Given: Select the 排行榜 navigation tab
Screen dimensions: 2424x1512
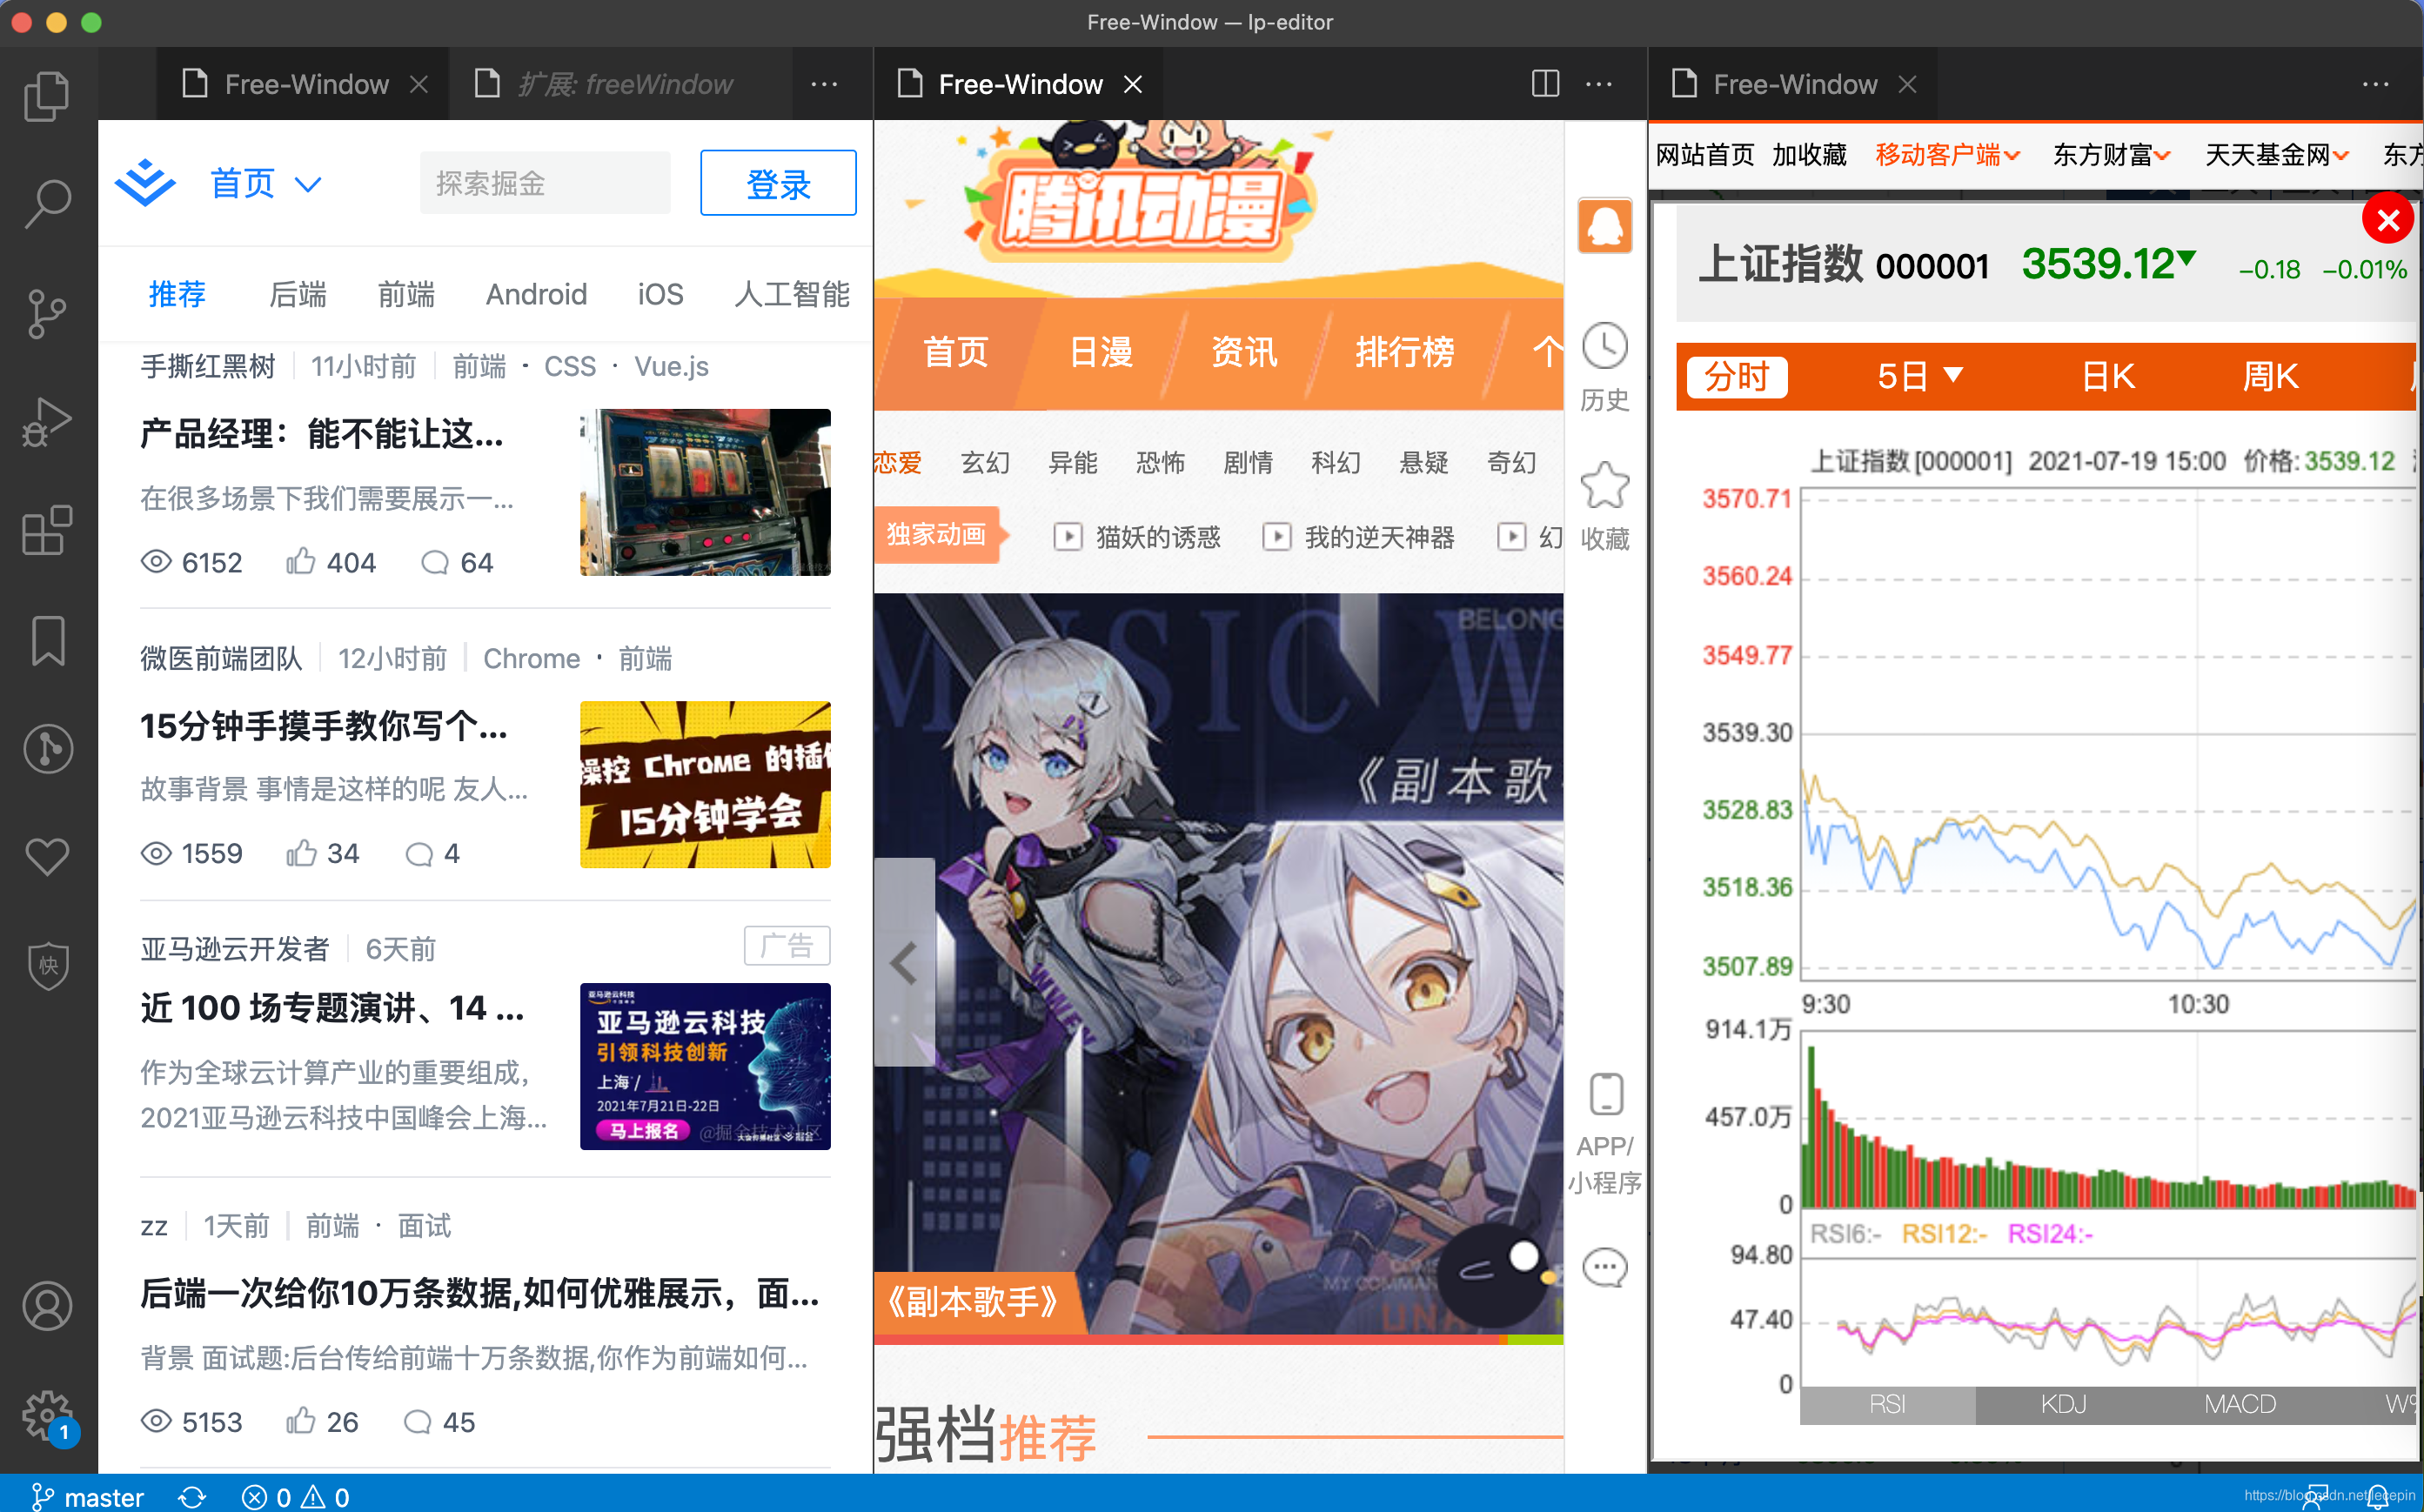Looking at the screenshot, I should (1404, 352).
